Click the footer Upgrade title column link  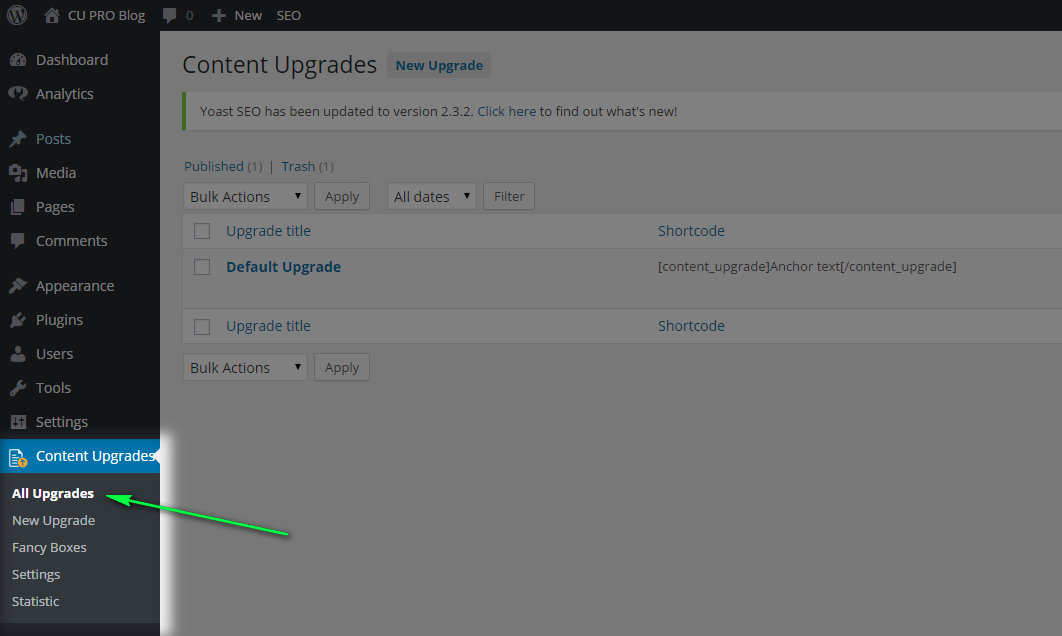pyautogui.click(x=268, y=326)
